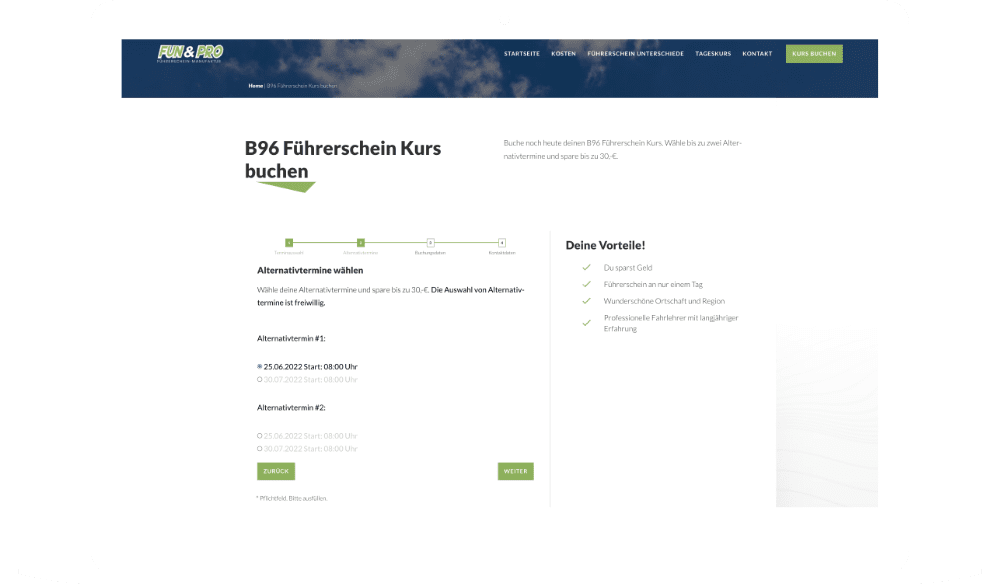
Task: Click the Fun & Pro logo
Action: point(190,53)
